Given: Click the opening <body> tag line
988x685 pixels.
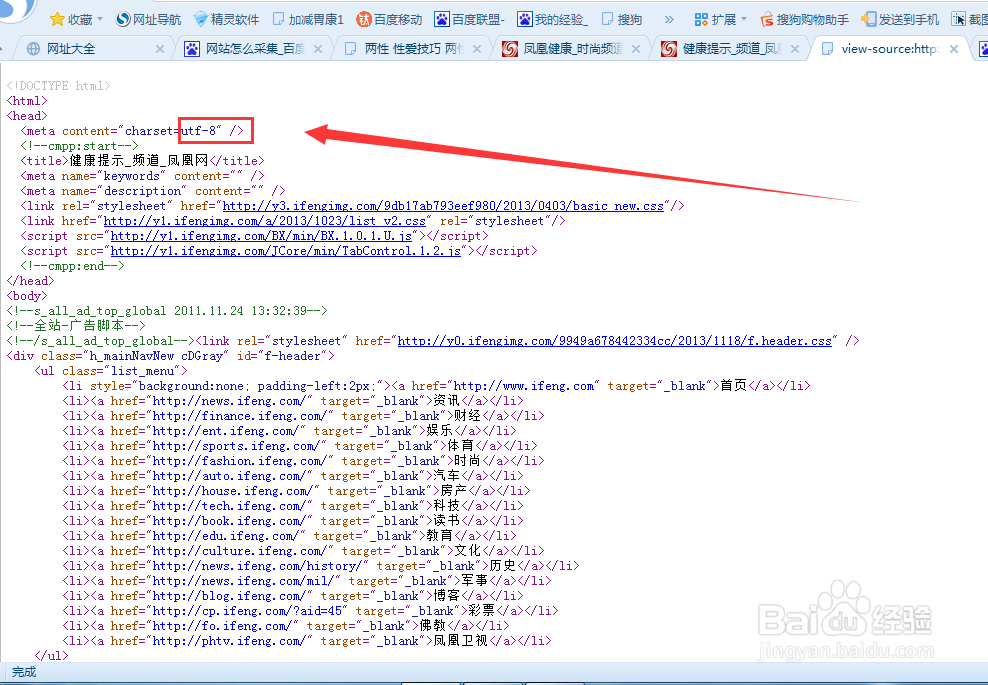Looking at the screenshot, I should point(27,296).
